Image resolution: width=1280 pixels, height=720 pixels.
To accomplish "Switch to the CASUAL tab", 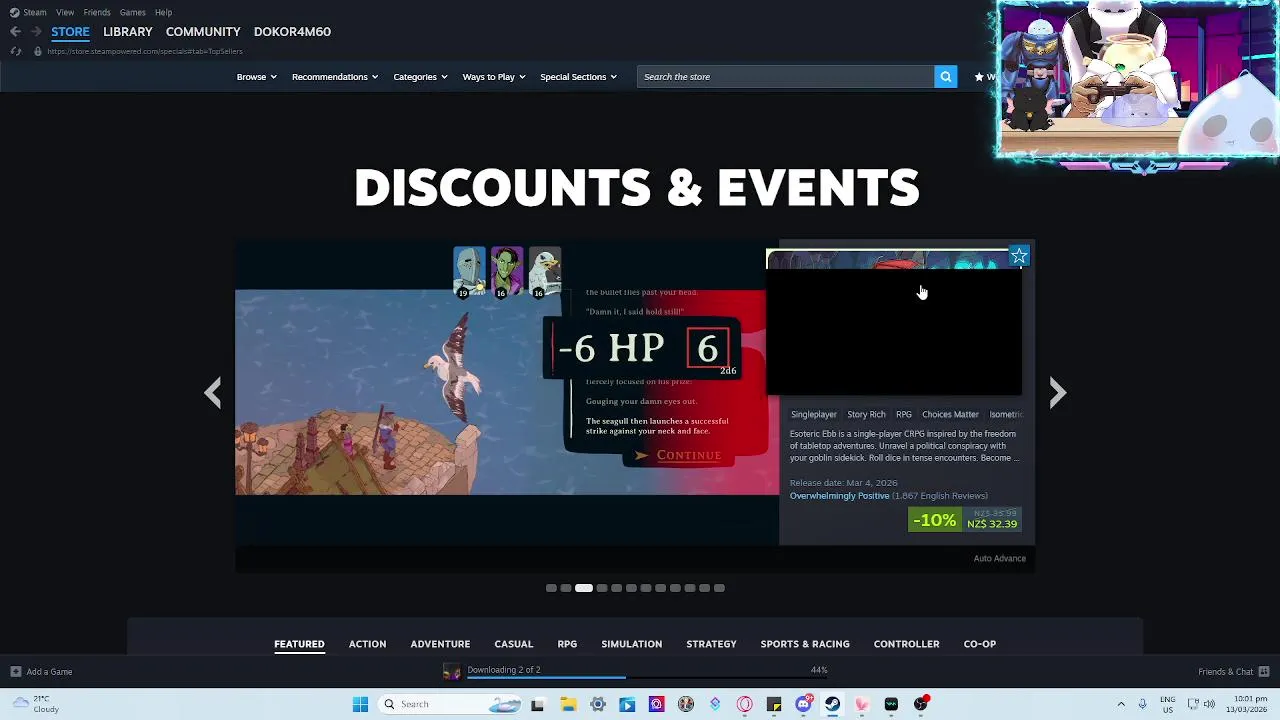I will (514, 644).
